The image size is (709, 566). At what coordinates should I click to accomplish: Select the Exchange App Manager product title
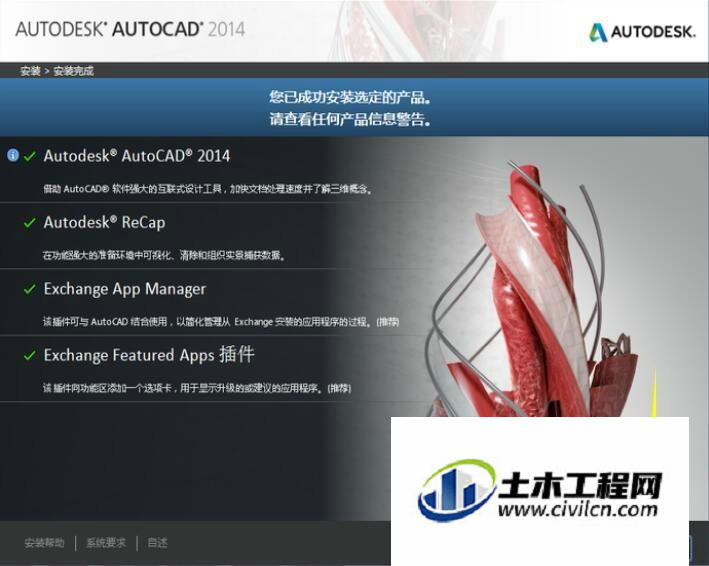pos(125,289)
